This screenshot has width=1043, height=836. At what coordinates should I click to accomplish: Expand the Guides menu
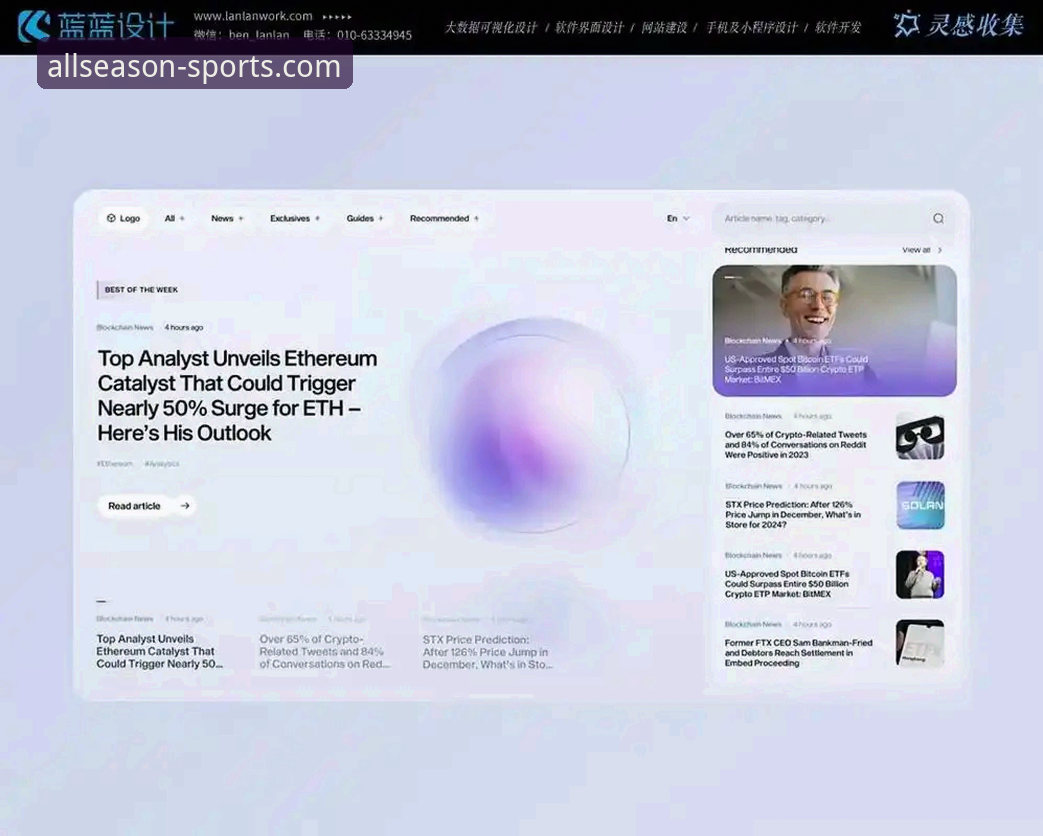[365, 219]
